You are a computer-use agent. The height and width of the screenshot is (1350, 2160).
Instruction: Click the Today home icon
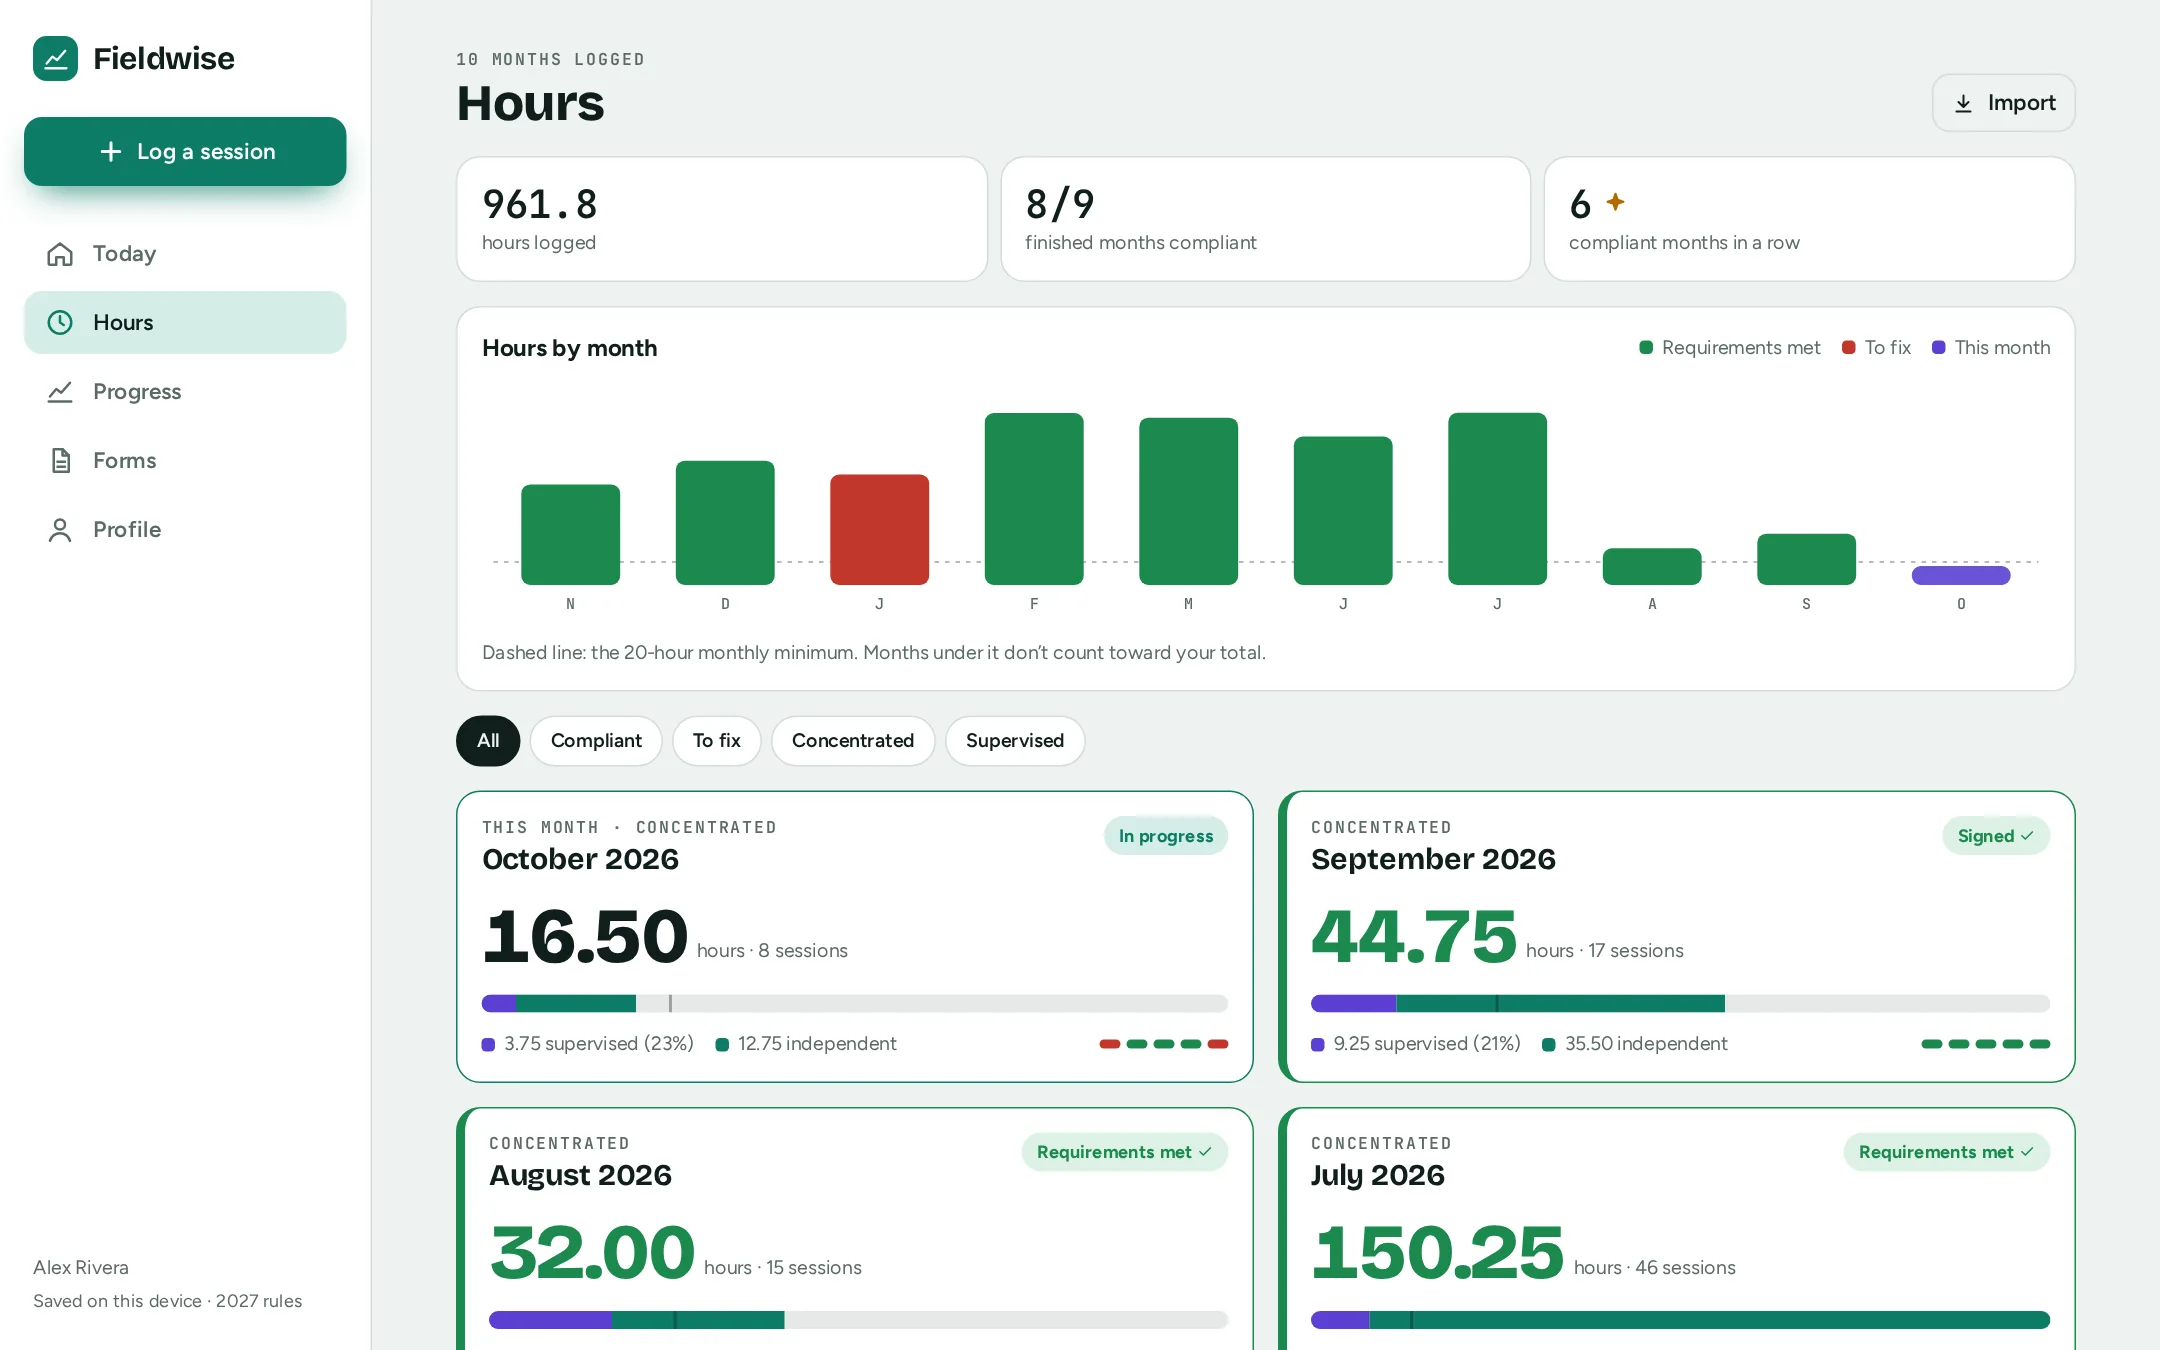[x=60, y=254]
